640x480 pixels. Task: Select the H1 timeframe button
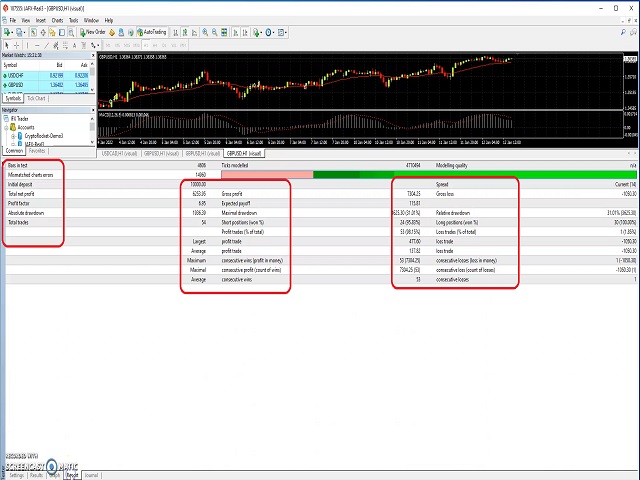click(x=146, y=45)
